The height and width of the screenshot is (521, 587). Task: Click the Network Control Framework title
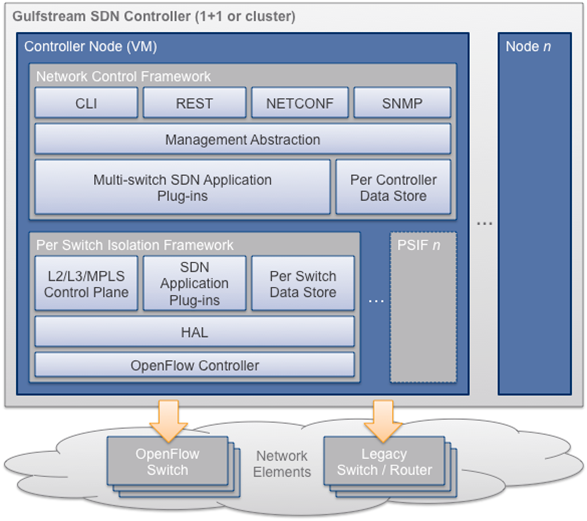pos(123,76)
